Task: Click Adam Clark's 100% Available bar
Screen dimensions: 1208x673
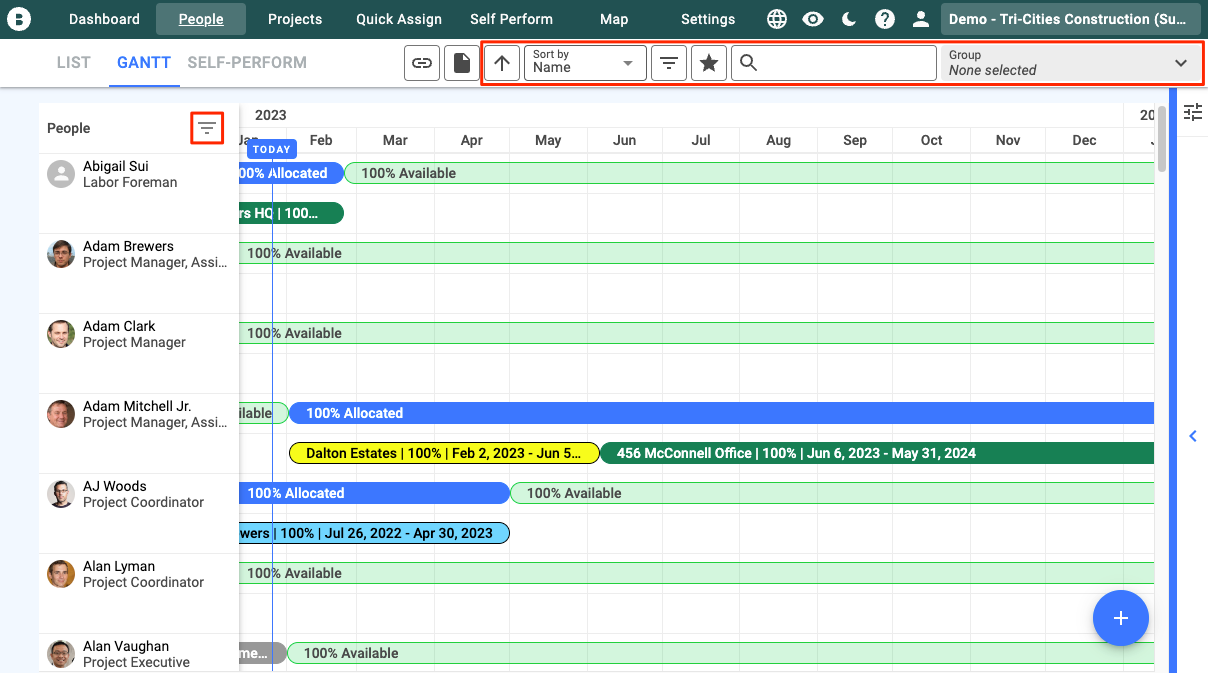Action: (697, 333)
